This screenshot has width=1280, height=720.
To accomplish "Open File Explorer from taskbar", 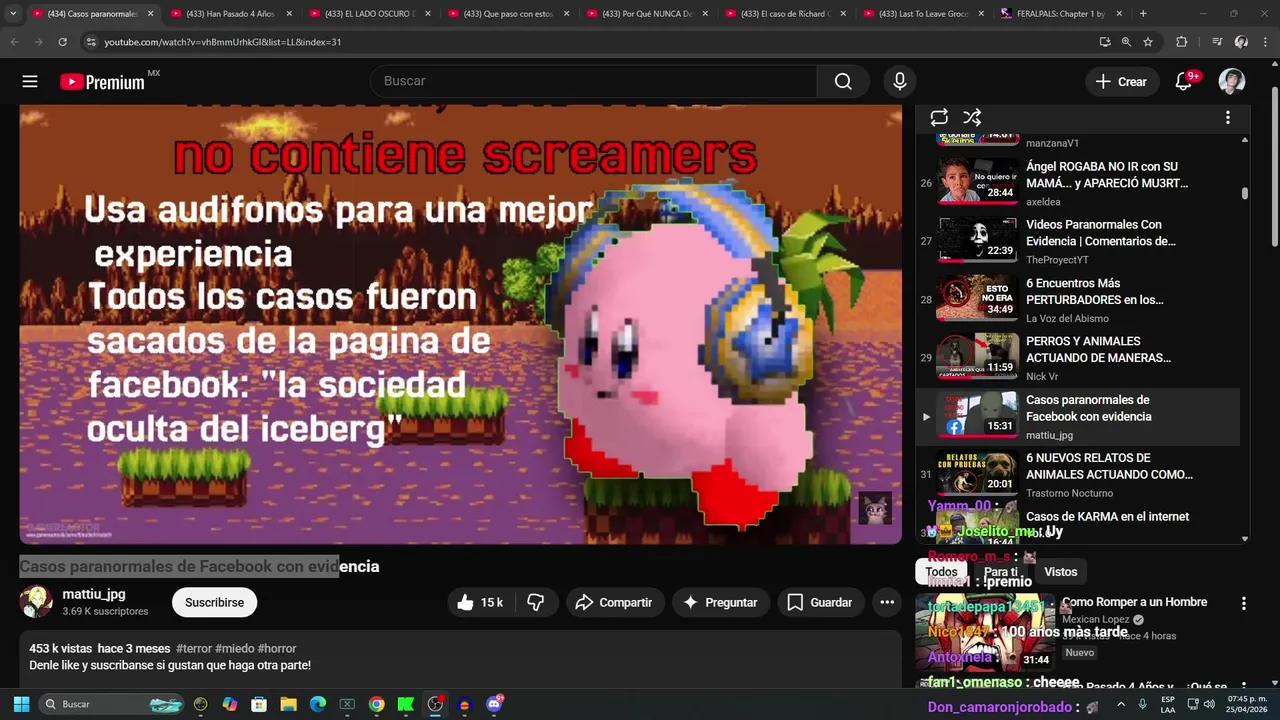I will 288,704.
